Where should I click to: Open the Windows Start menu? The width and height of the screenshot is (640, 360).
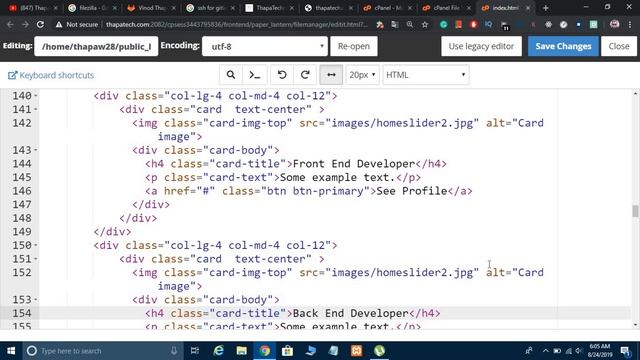11,351
